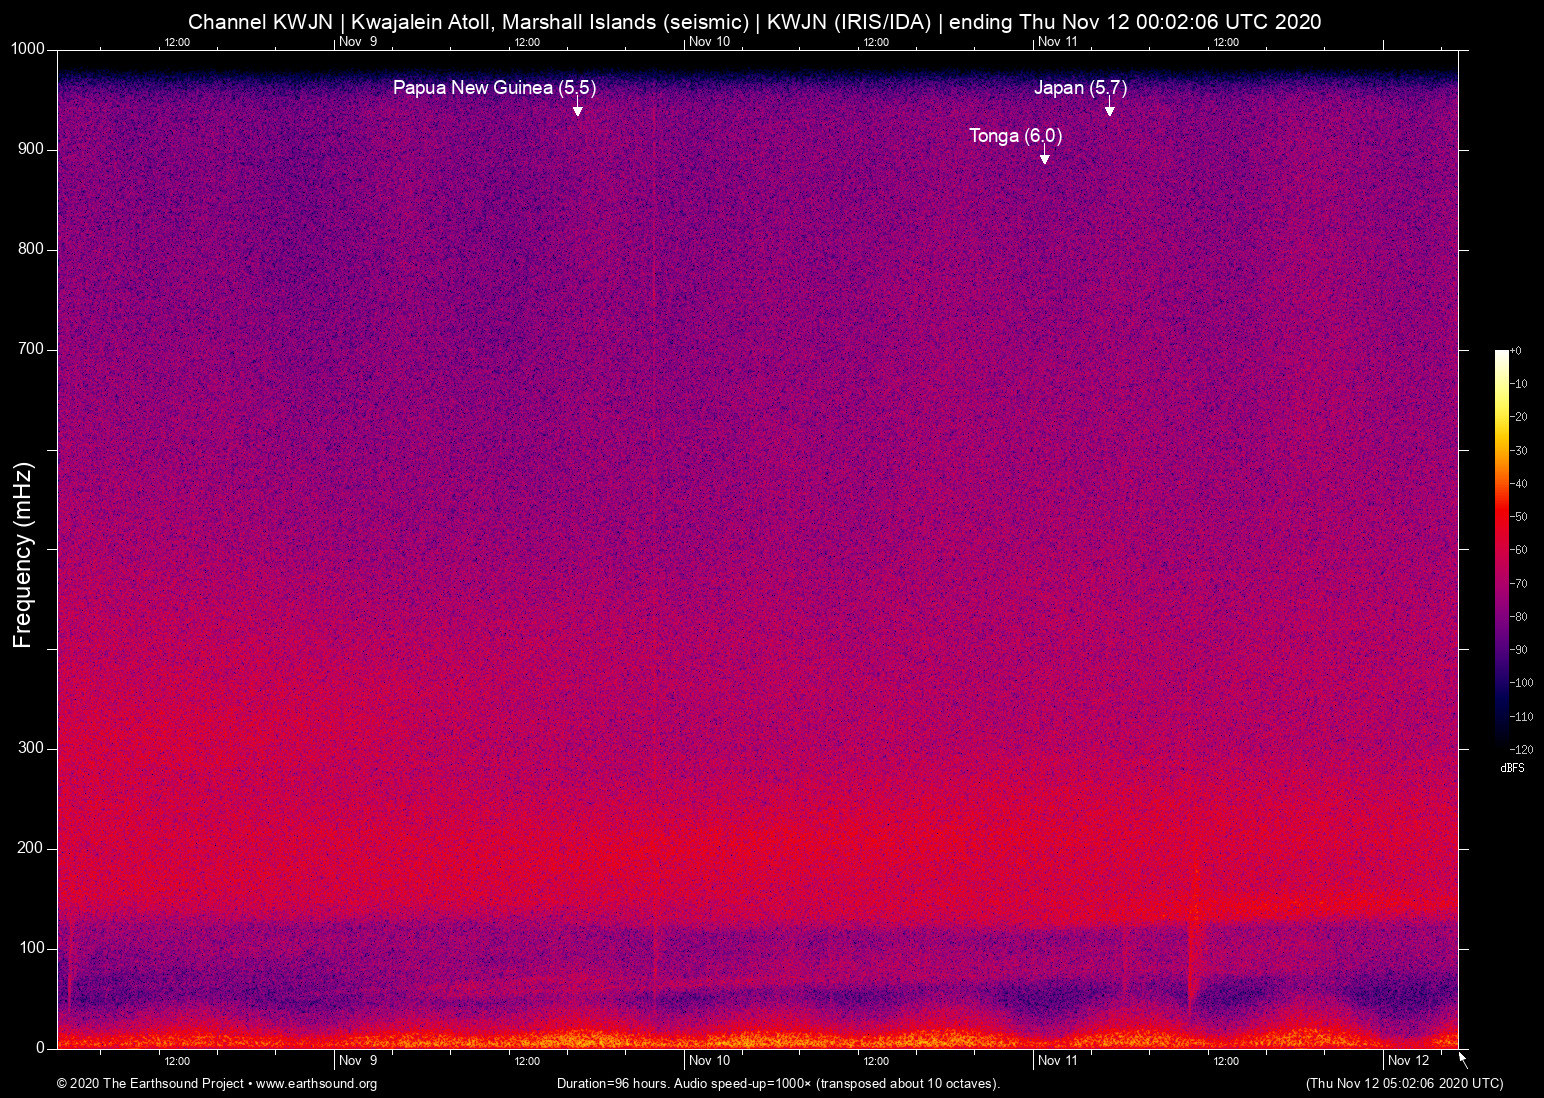Image resolution: width=1544 pixels, height=1098 pixels.
Task: Select the Papua New Guinea (5.5) event label
Action: pyautogui.click(x=494, y=88)
